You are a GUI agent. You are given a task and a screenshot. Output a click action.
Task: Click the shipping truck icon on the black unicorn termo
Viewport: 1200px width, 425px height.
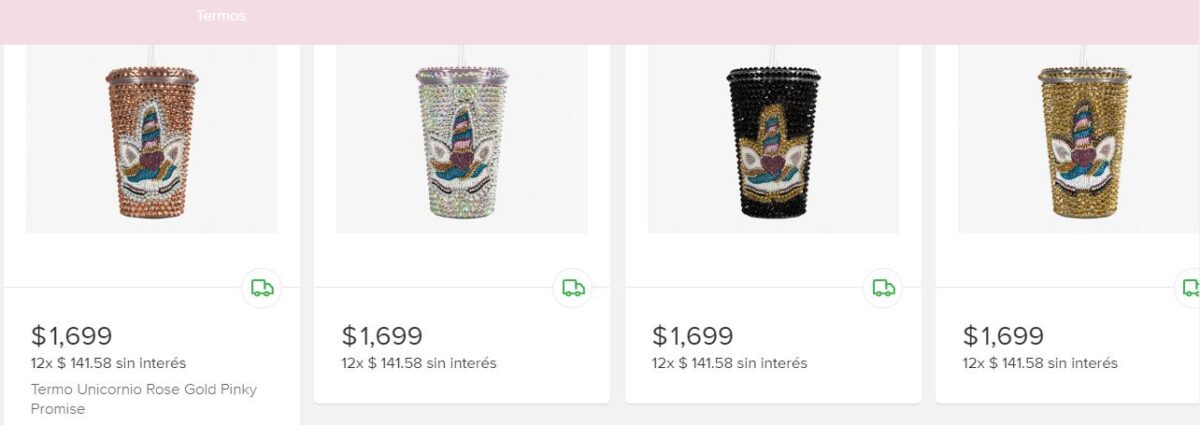pyautogui.click(x=884, y=288)
